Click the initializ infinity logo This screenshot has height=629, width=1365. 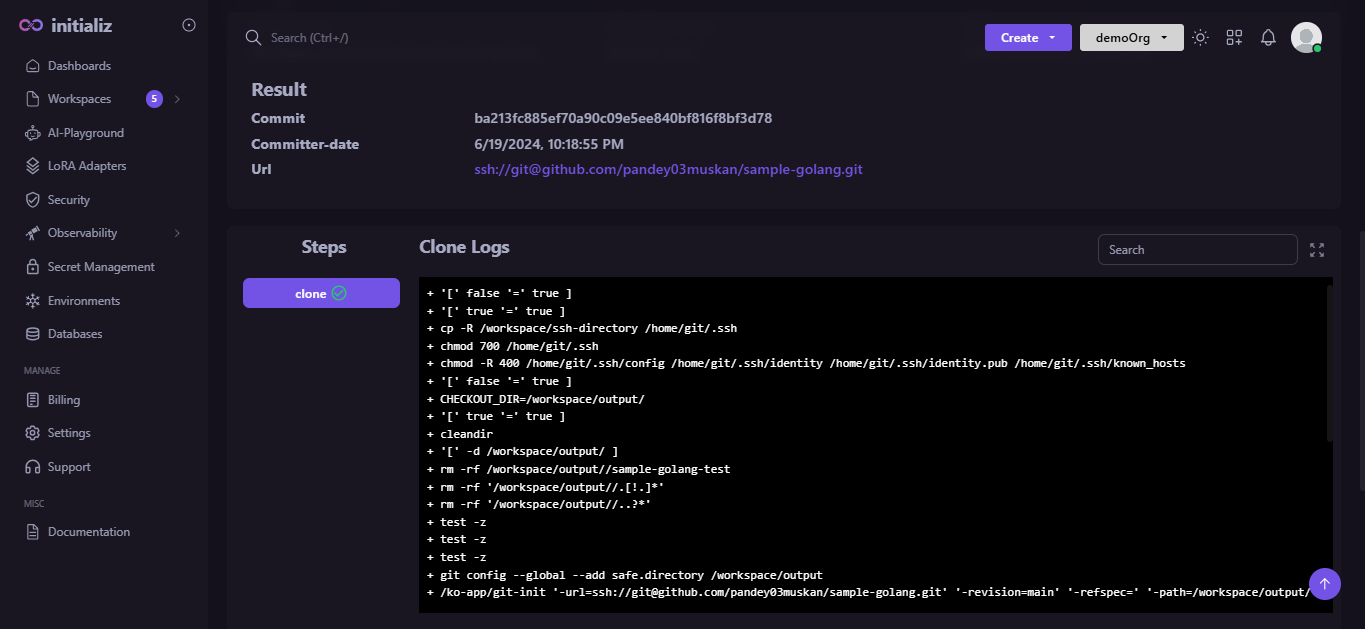[x=31, y=26]
